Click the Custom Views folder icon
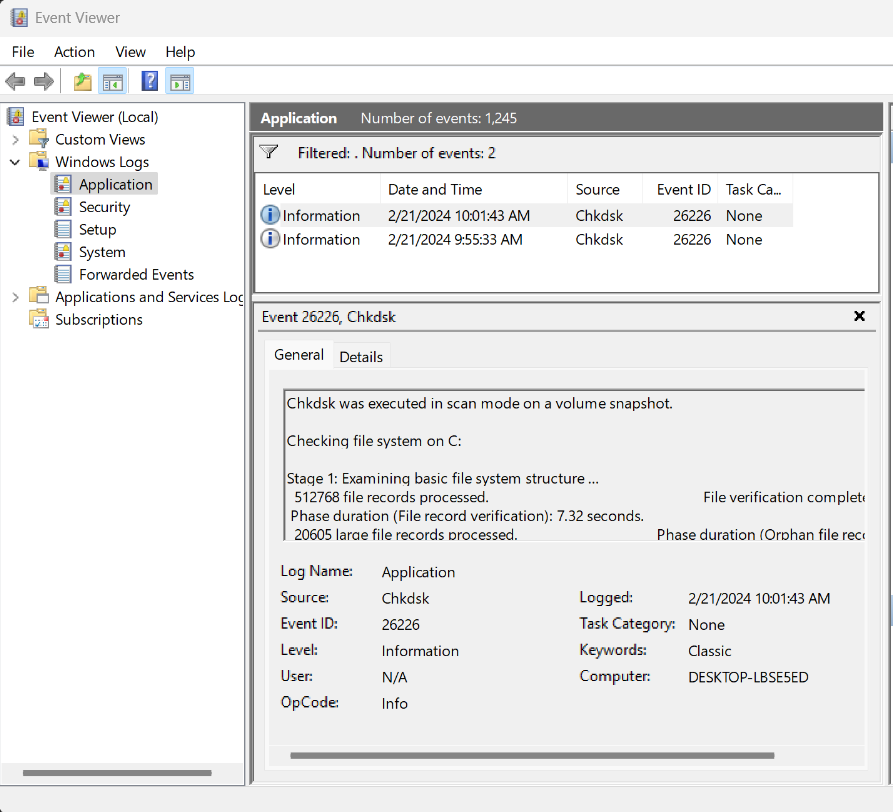Image resolution: width=893 pixels, height=812 pixels. tap(39, 139)
